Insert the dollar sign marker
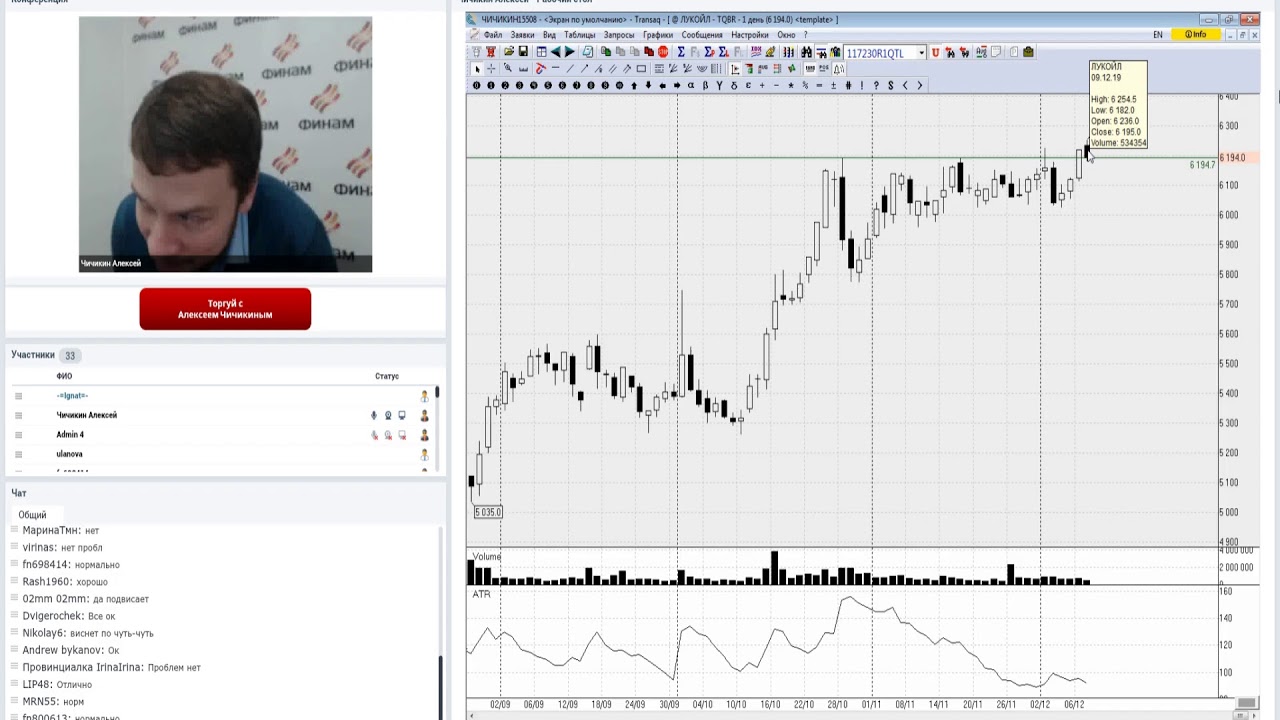 [890, 86]
